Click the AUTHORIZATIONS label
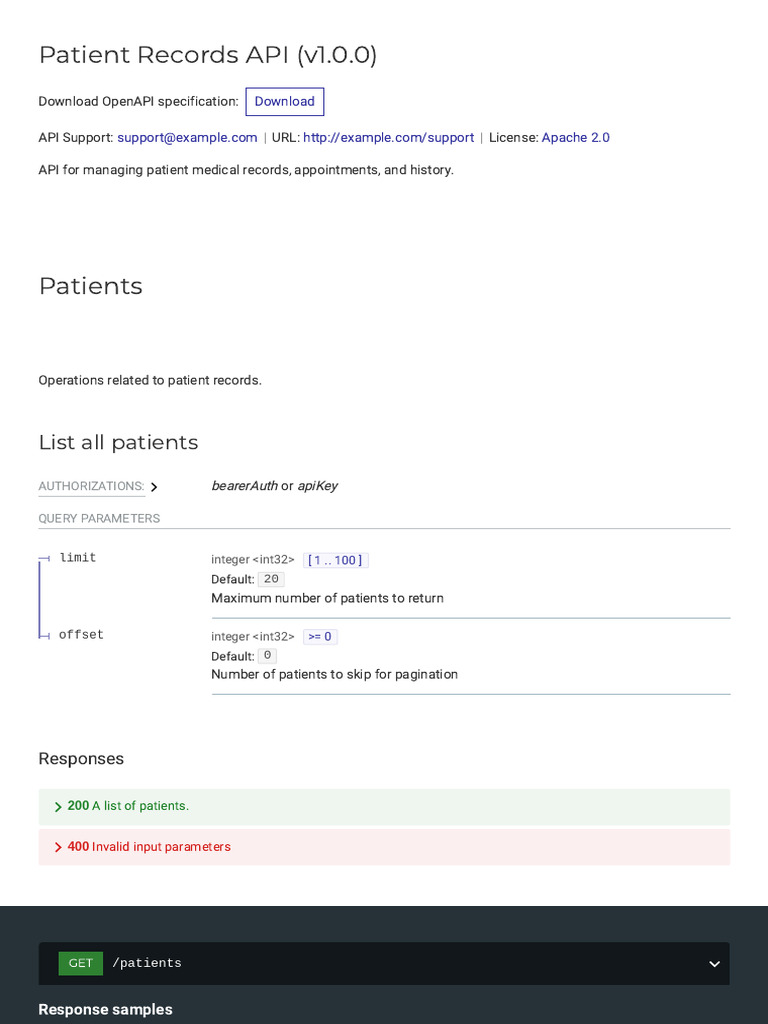Image resolution: width=768 pixels, height=1024 pixels. click(91, 486)
